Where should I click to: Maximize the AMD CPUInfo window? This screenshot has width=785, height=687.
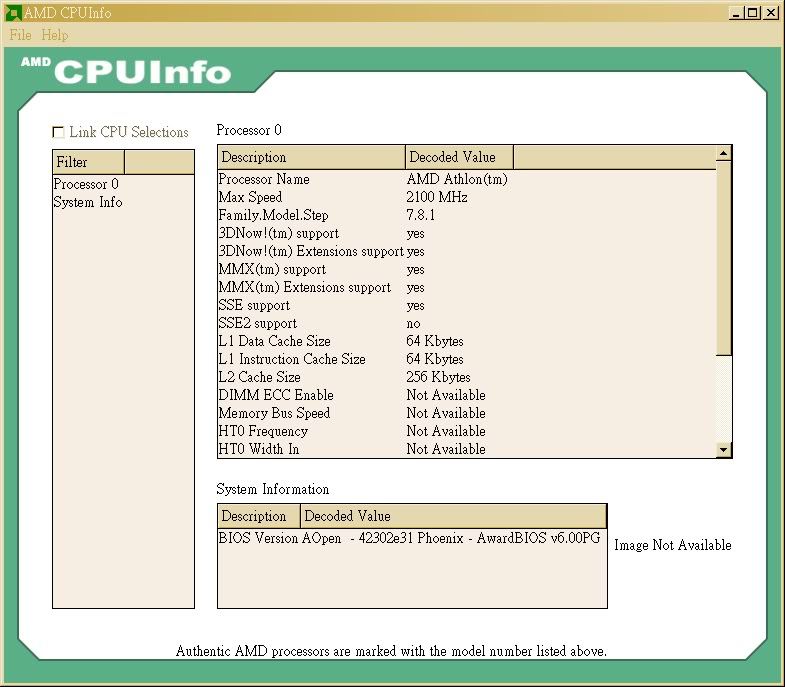point(752,13)
